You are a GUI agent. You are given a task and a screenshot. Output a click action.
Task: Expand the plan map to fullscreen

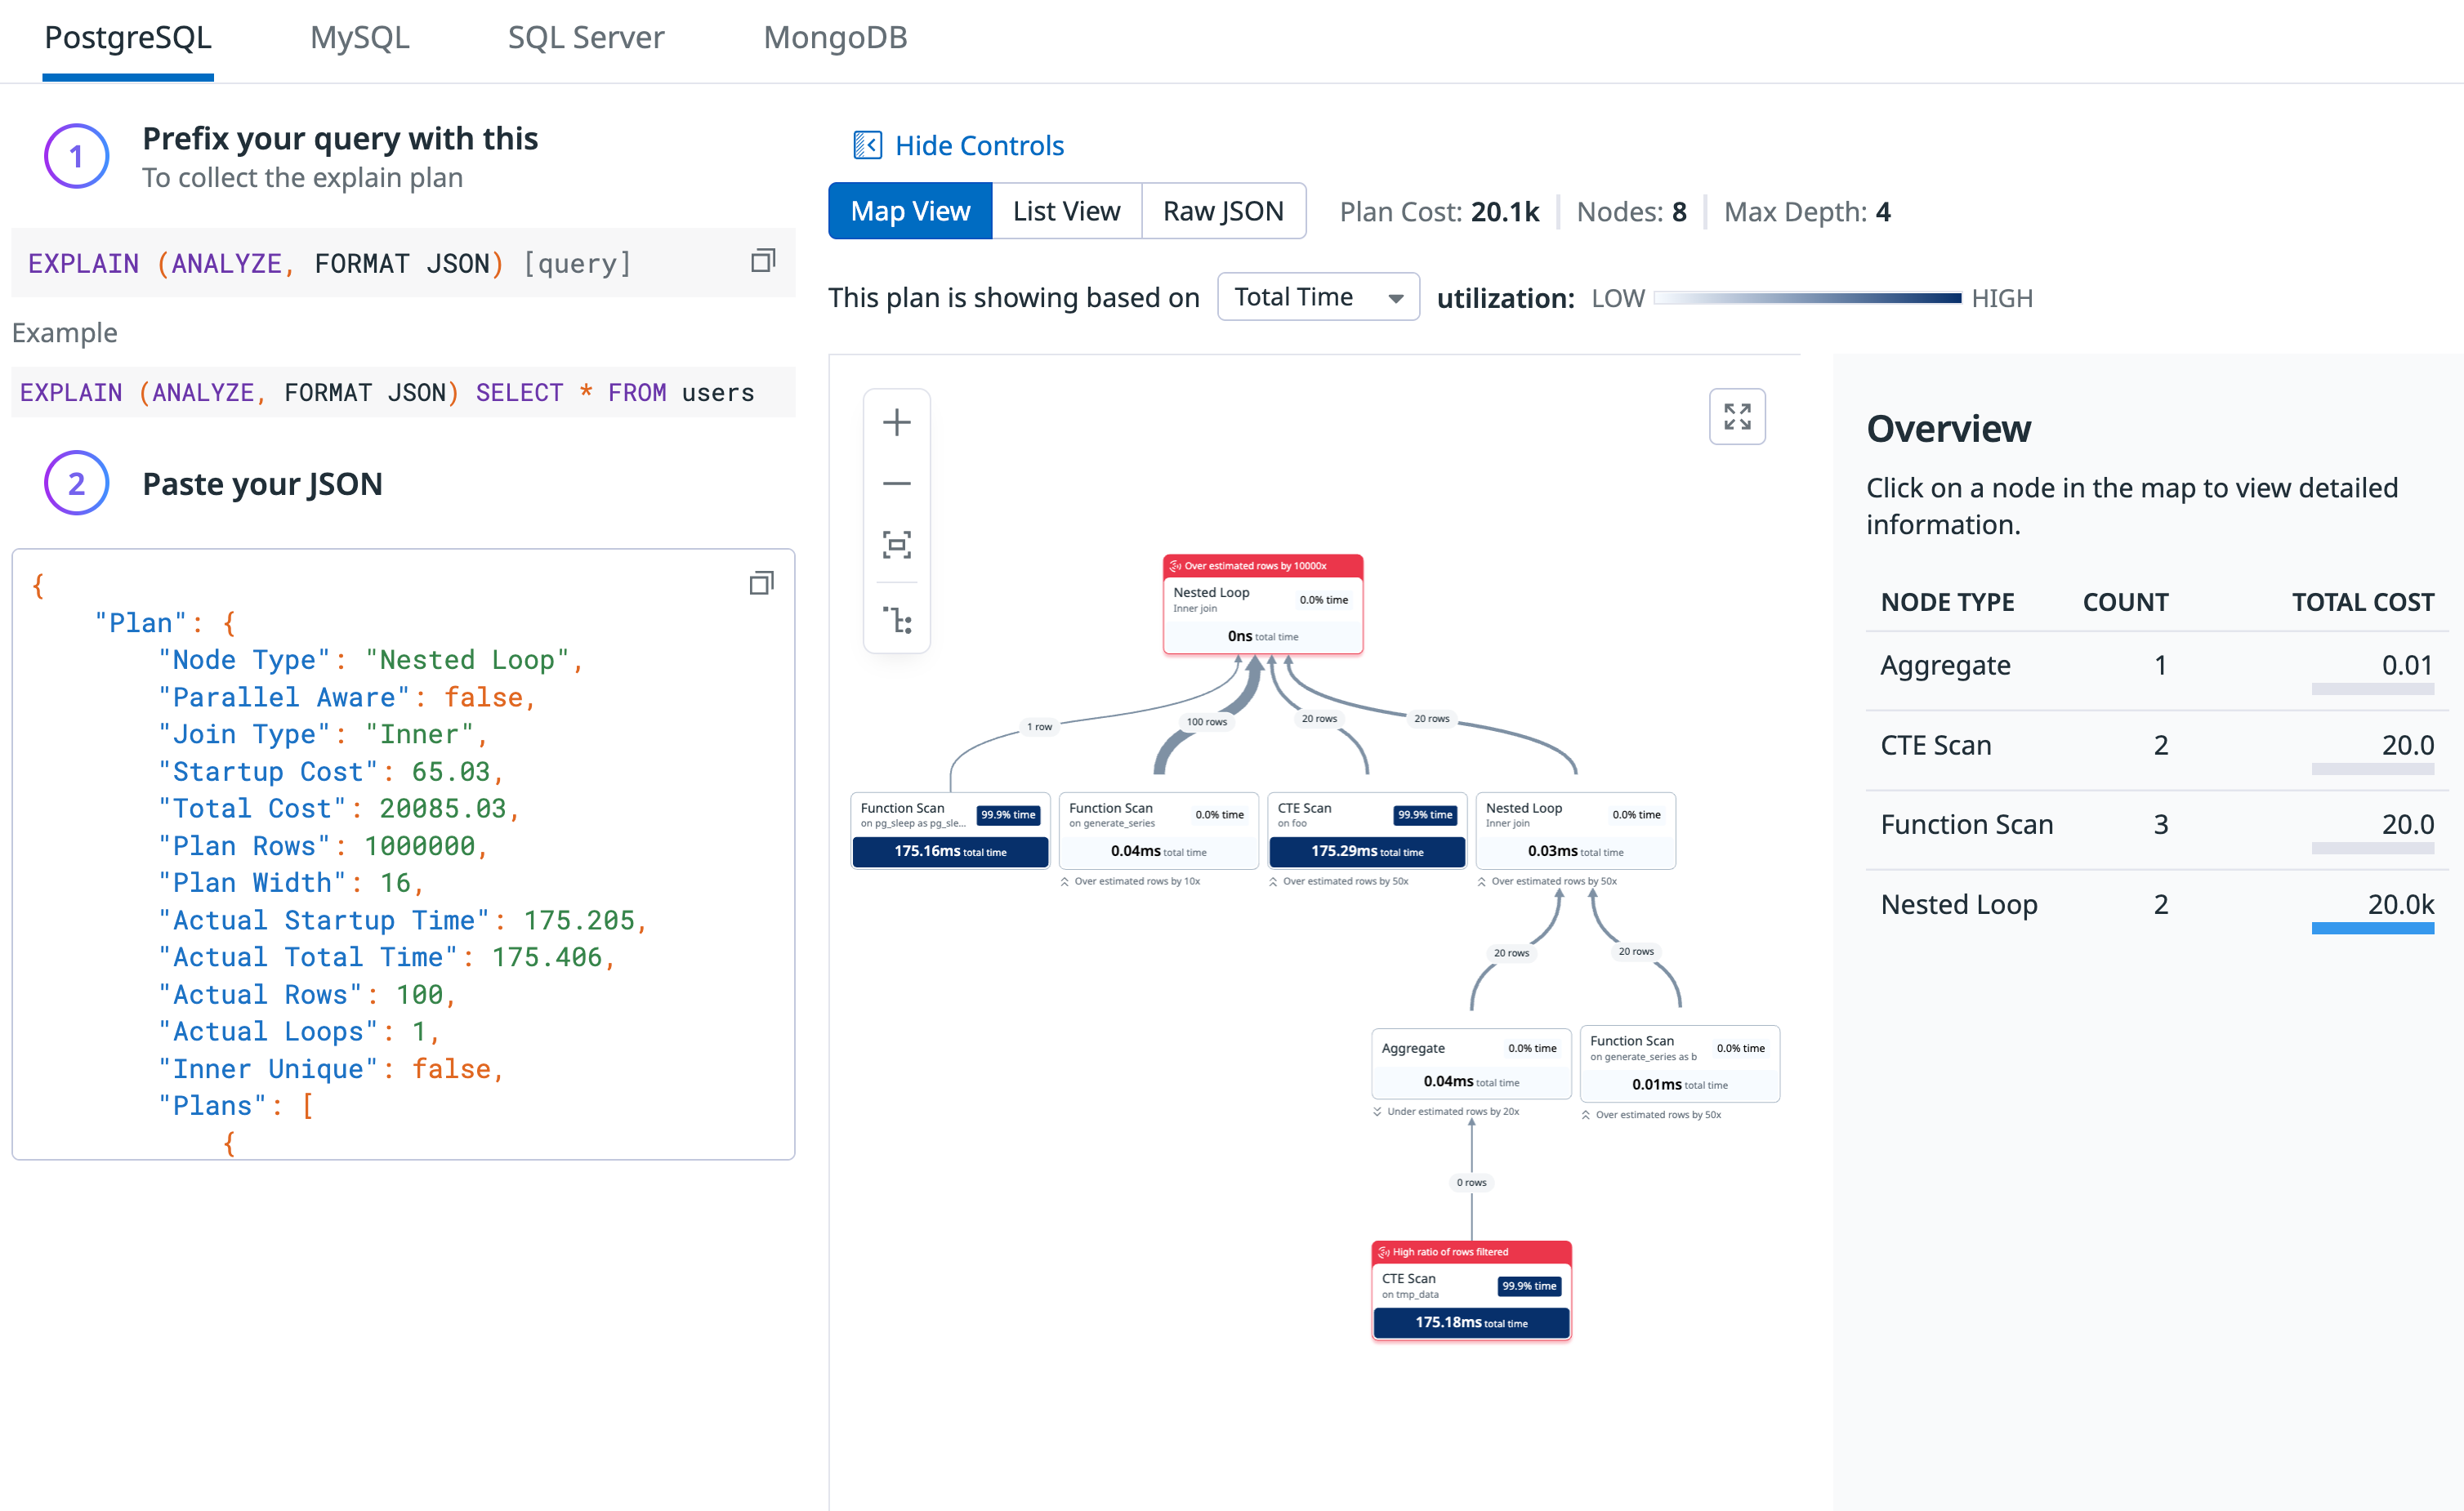[1737, 416]
